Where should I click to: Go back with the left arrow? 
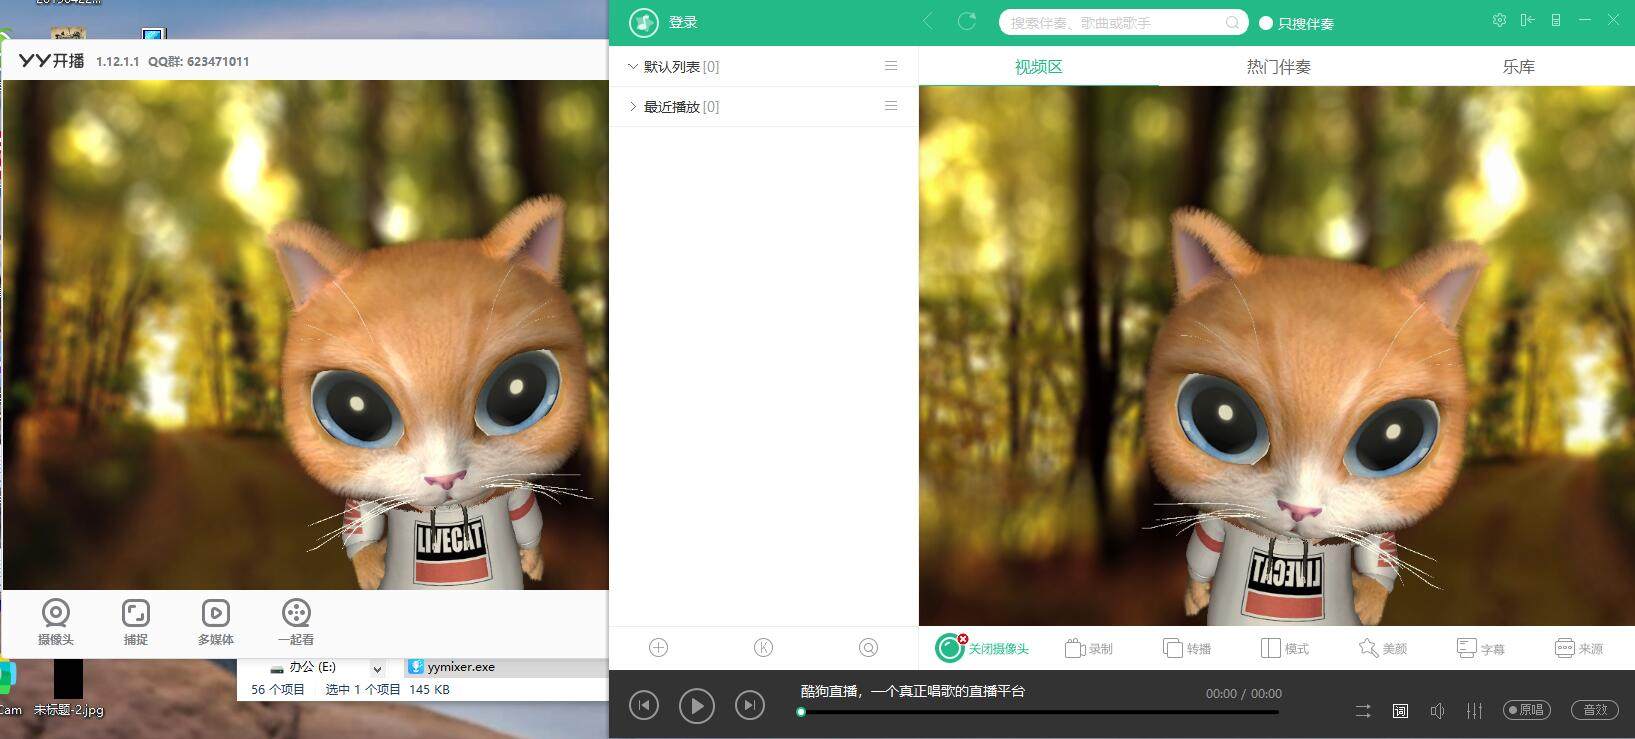coord(928,21)
